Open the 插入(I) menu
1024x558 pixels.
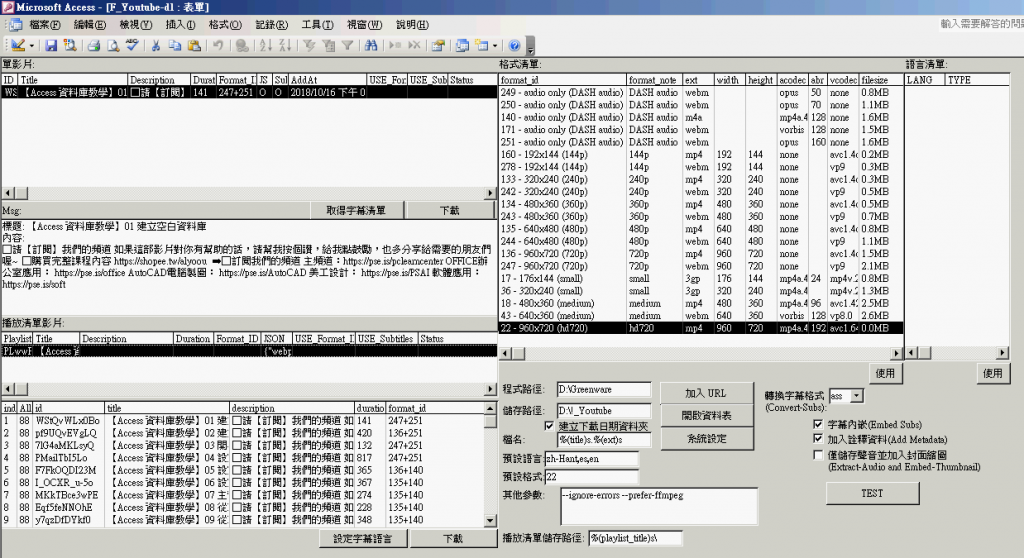[180, 25]
